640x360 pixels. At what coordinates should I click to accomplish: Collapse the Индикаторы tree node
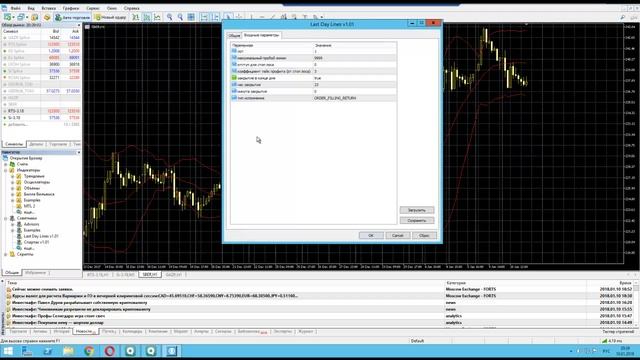point(6,170)
